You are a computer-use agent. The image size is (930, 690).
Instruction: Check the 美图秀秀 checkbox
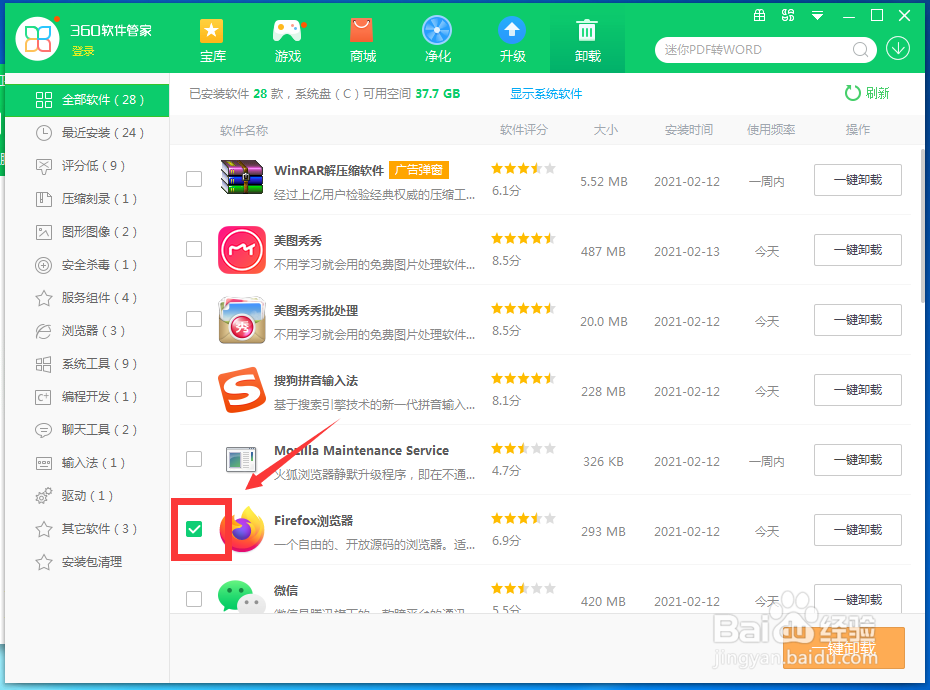point(194,249)
